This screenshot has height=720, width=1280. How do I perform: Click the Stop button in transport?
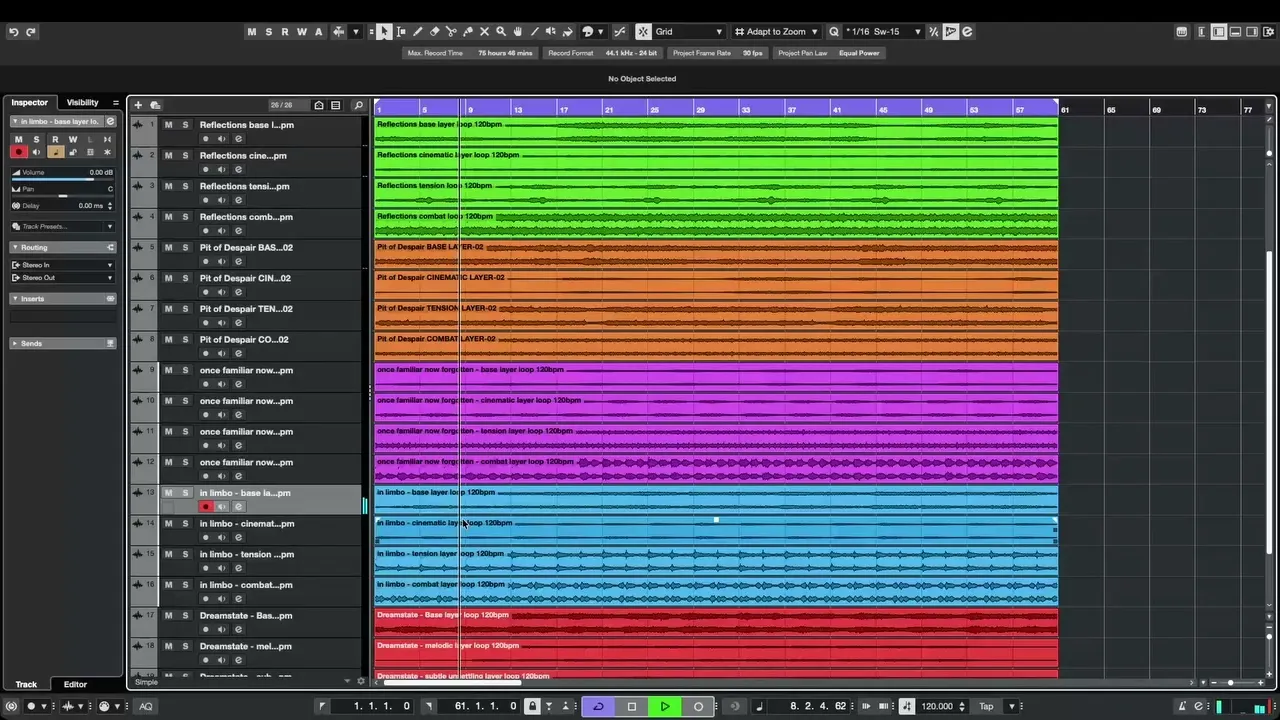pos(631,706)
